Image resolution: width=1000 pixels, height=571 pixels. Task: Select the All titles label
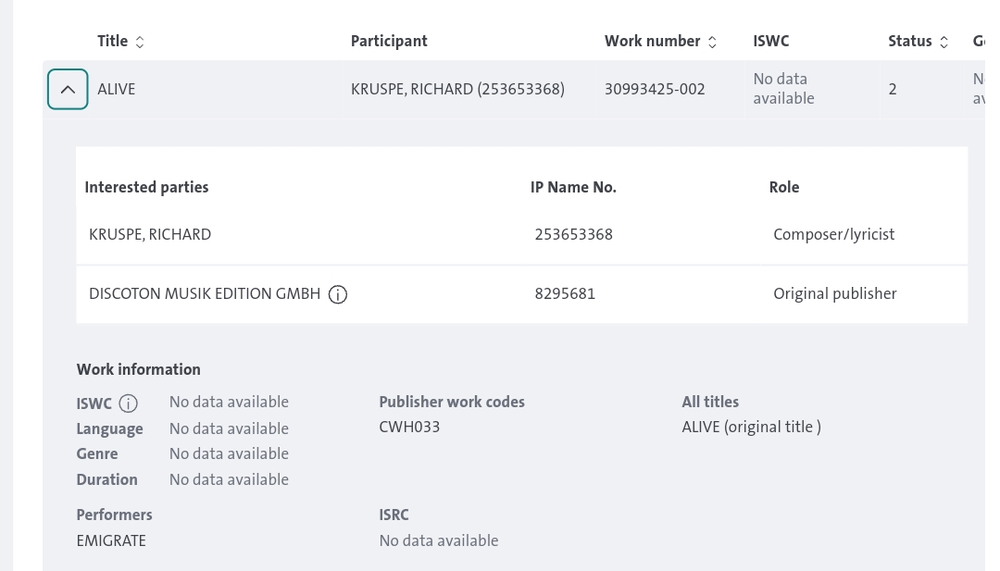(x=710, y=402)
